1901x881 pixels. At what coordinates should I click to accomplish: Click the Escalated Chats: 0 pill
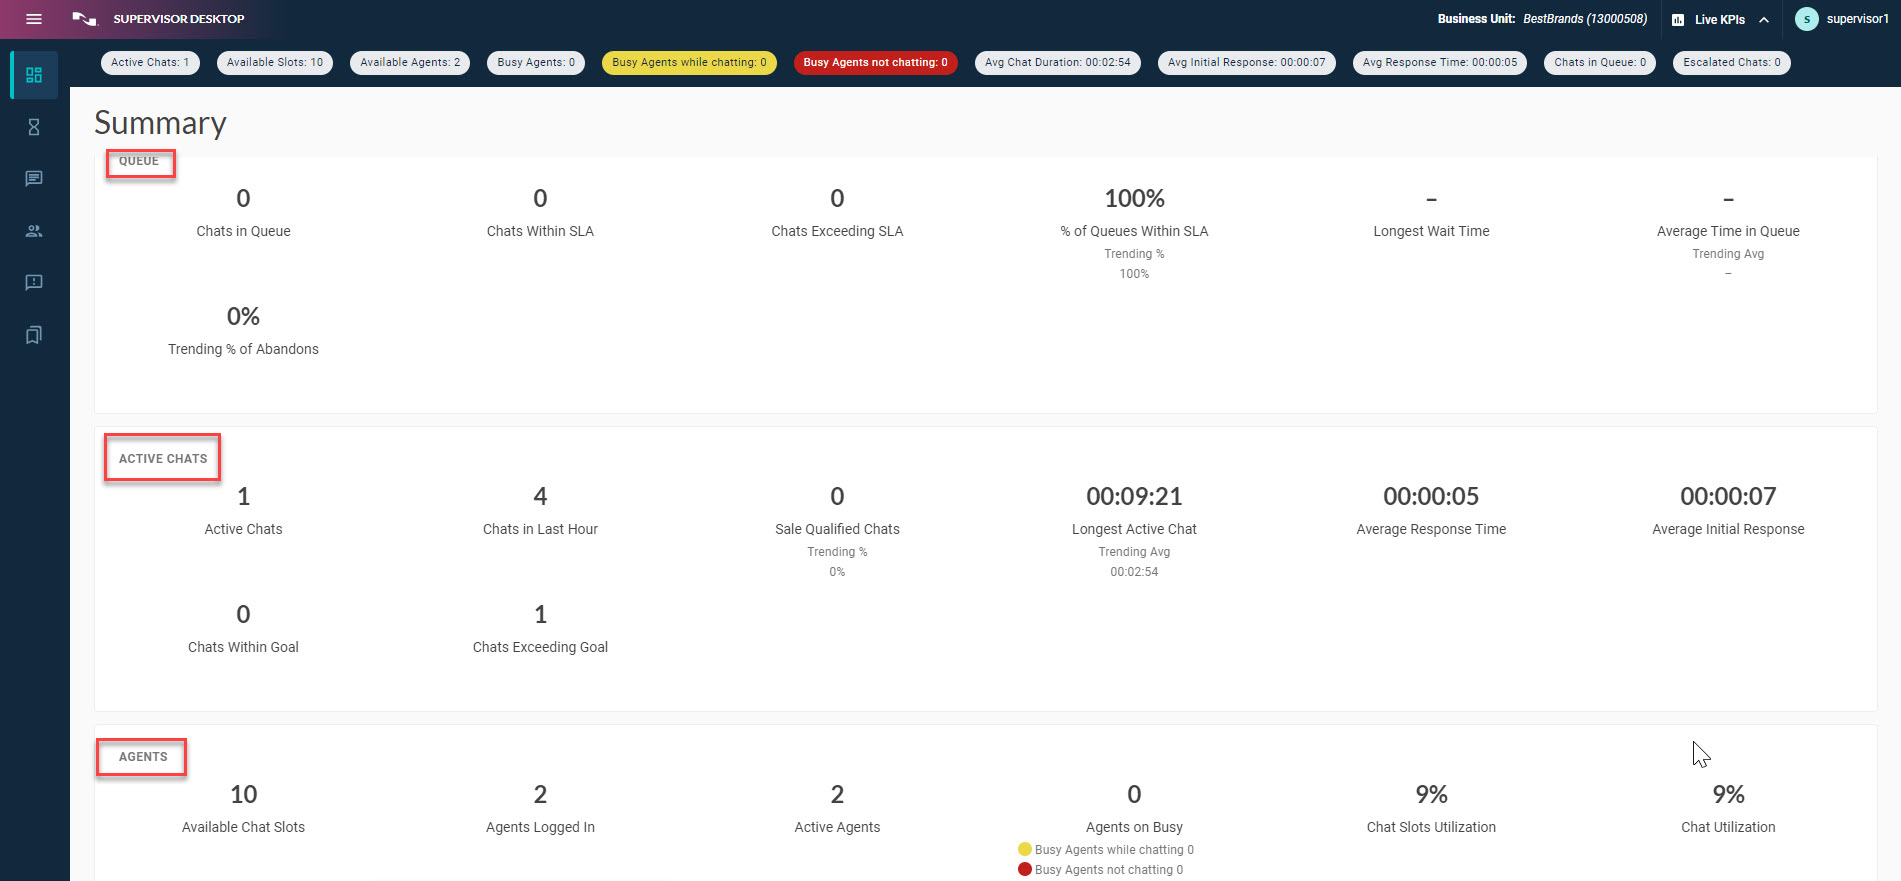point(1731,62)
